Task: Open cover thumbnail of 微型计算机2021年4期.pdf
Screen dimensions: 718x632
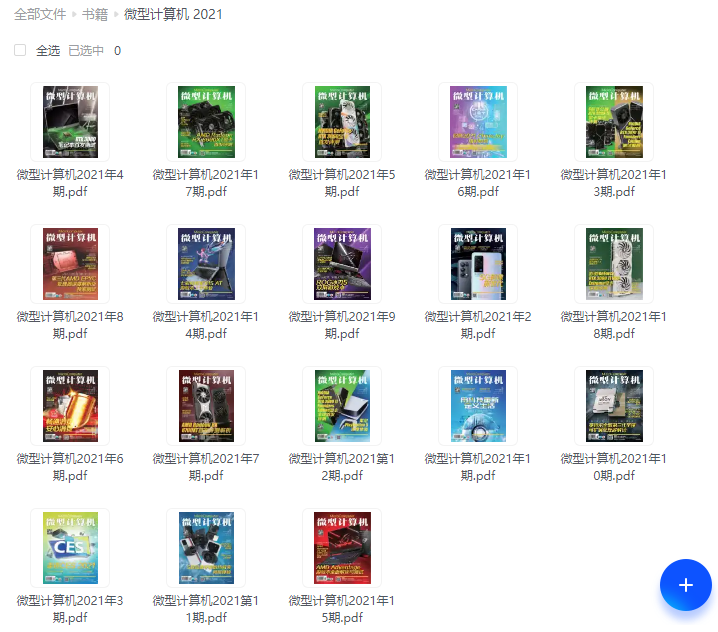Action: tap(70, 122)
